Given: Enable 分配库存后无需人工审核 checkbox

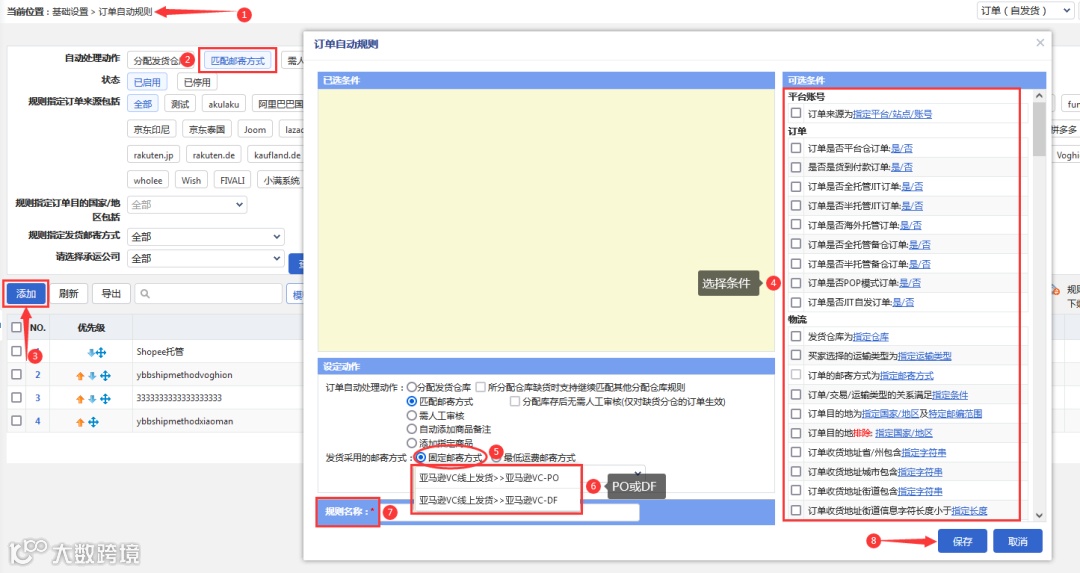Looking at the screenshot, I should [x=515, y=401].
